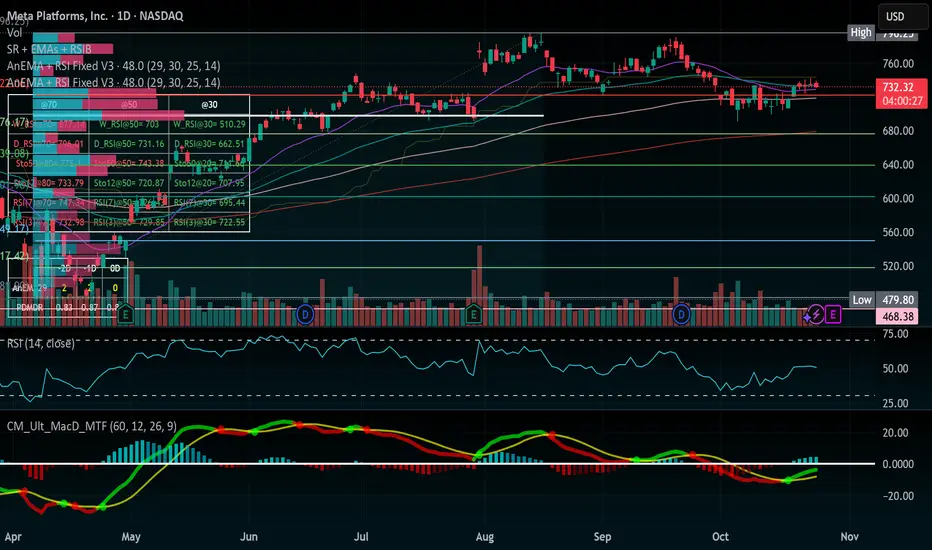Screen dimensions: 932x550
Task: Click the Low price label
Action: (862, 300)
